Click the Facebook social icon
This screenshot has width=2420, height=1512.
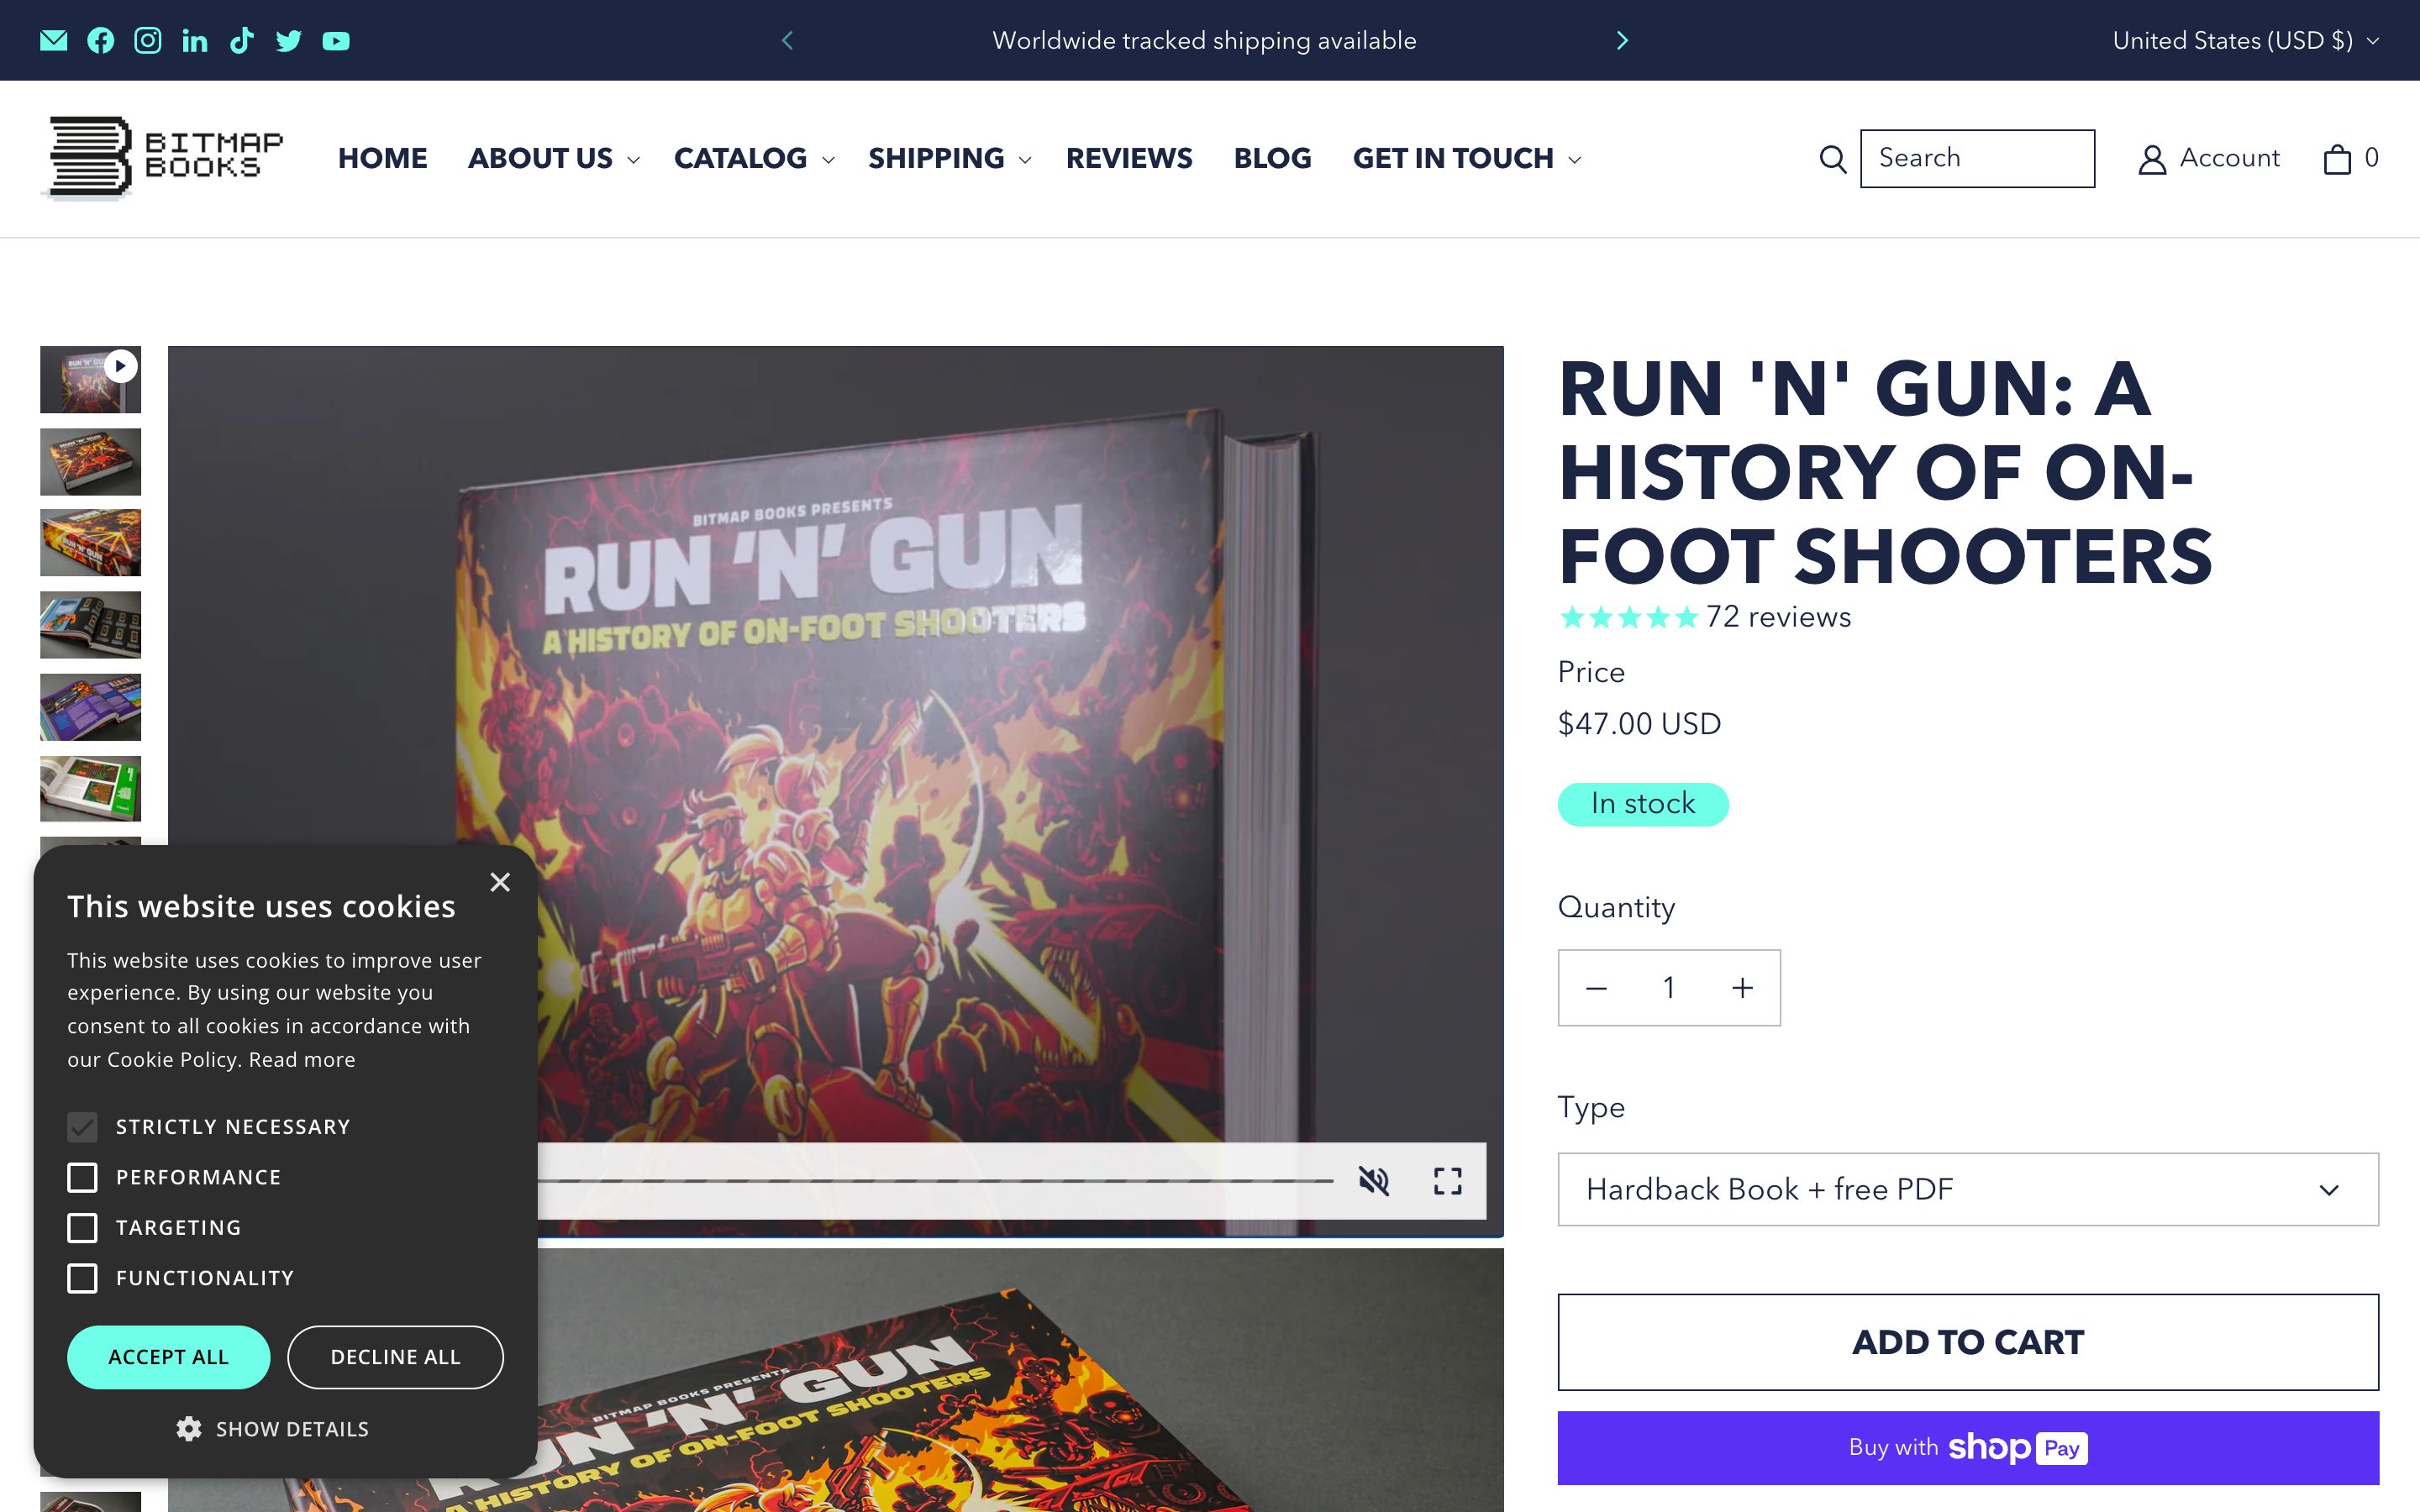point(101,40)
